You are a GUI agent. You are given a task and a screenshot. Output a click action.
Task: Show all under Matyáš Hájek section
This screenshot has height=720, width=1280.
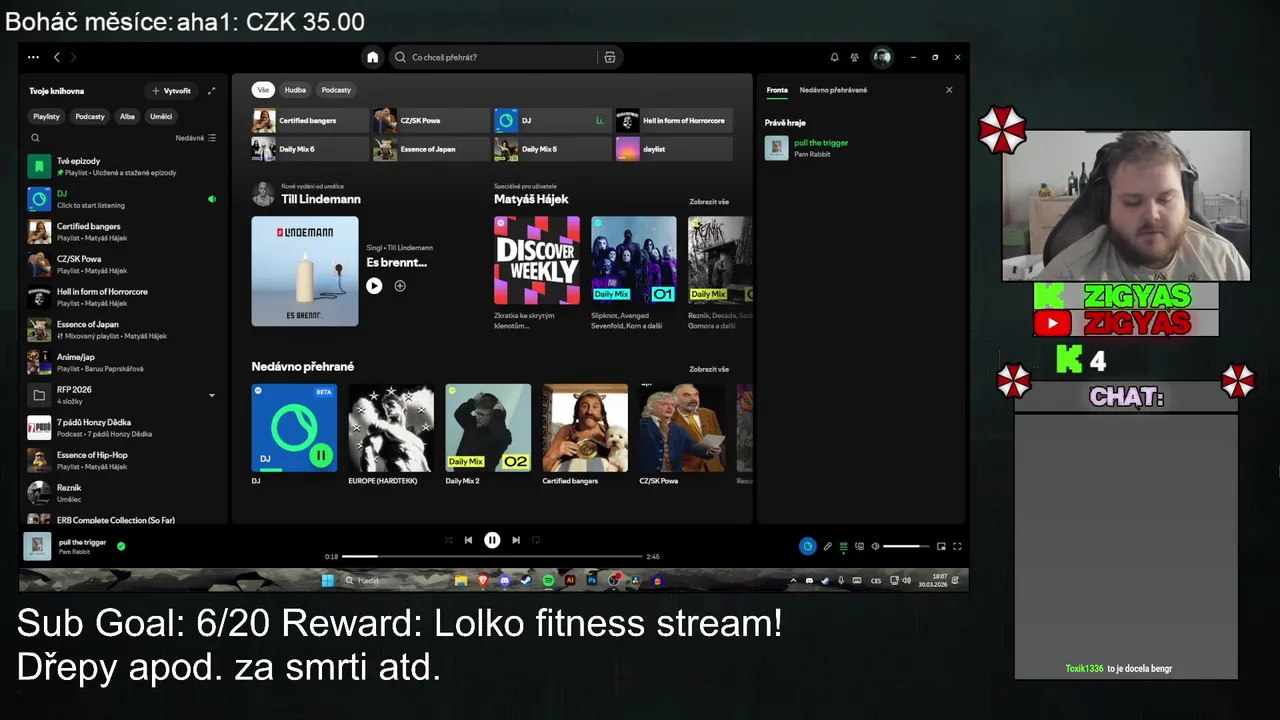click(x=709, y=202)
